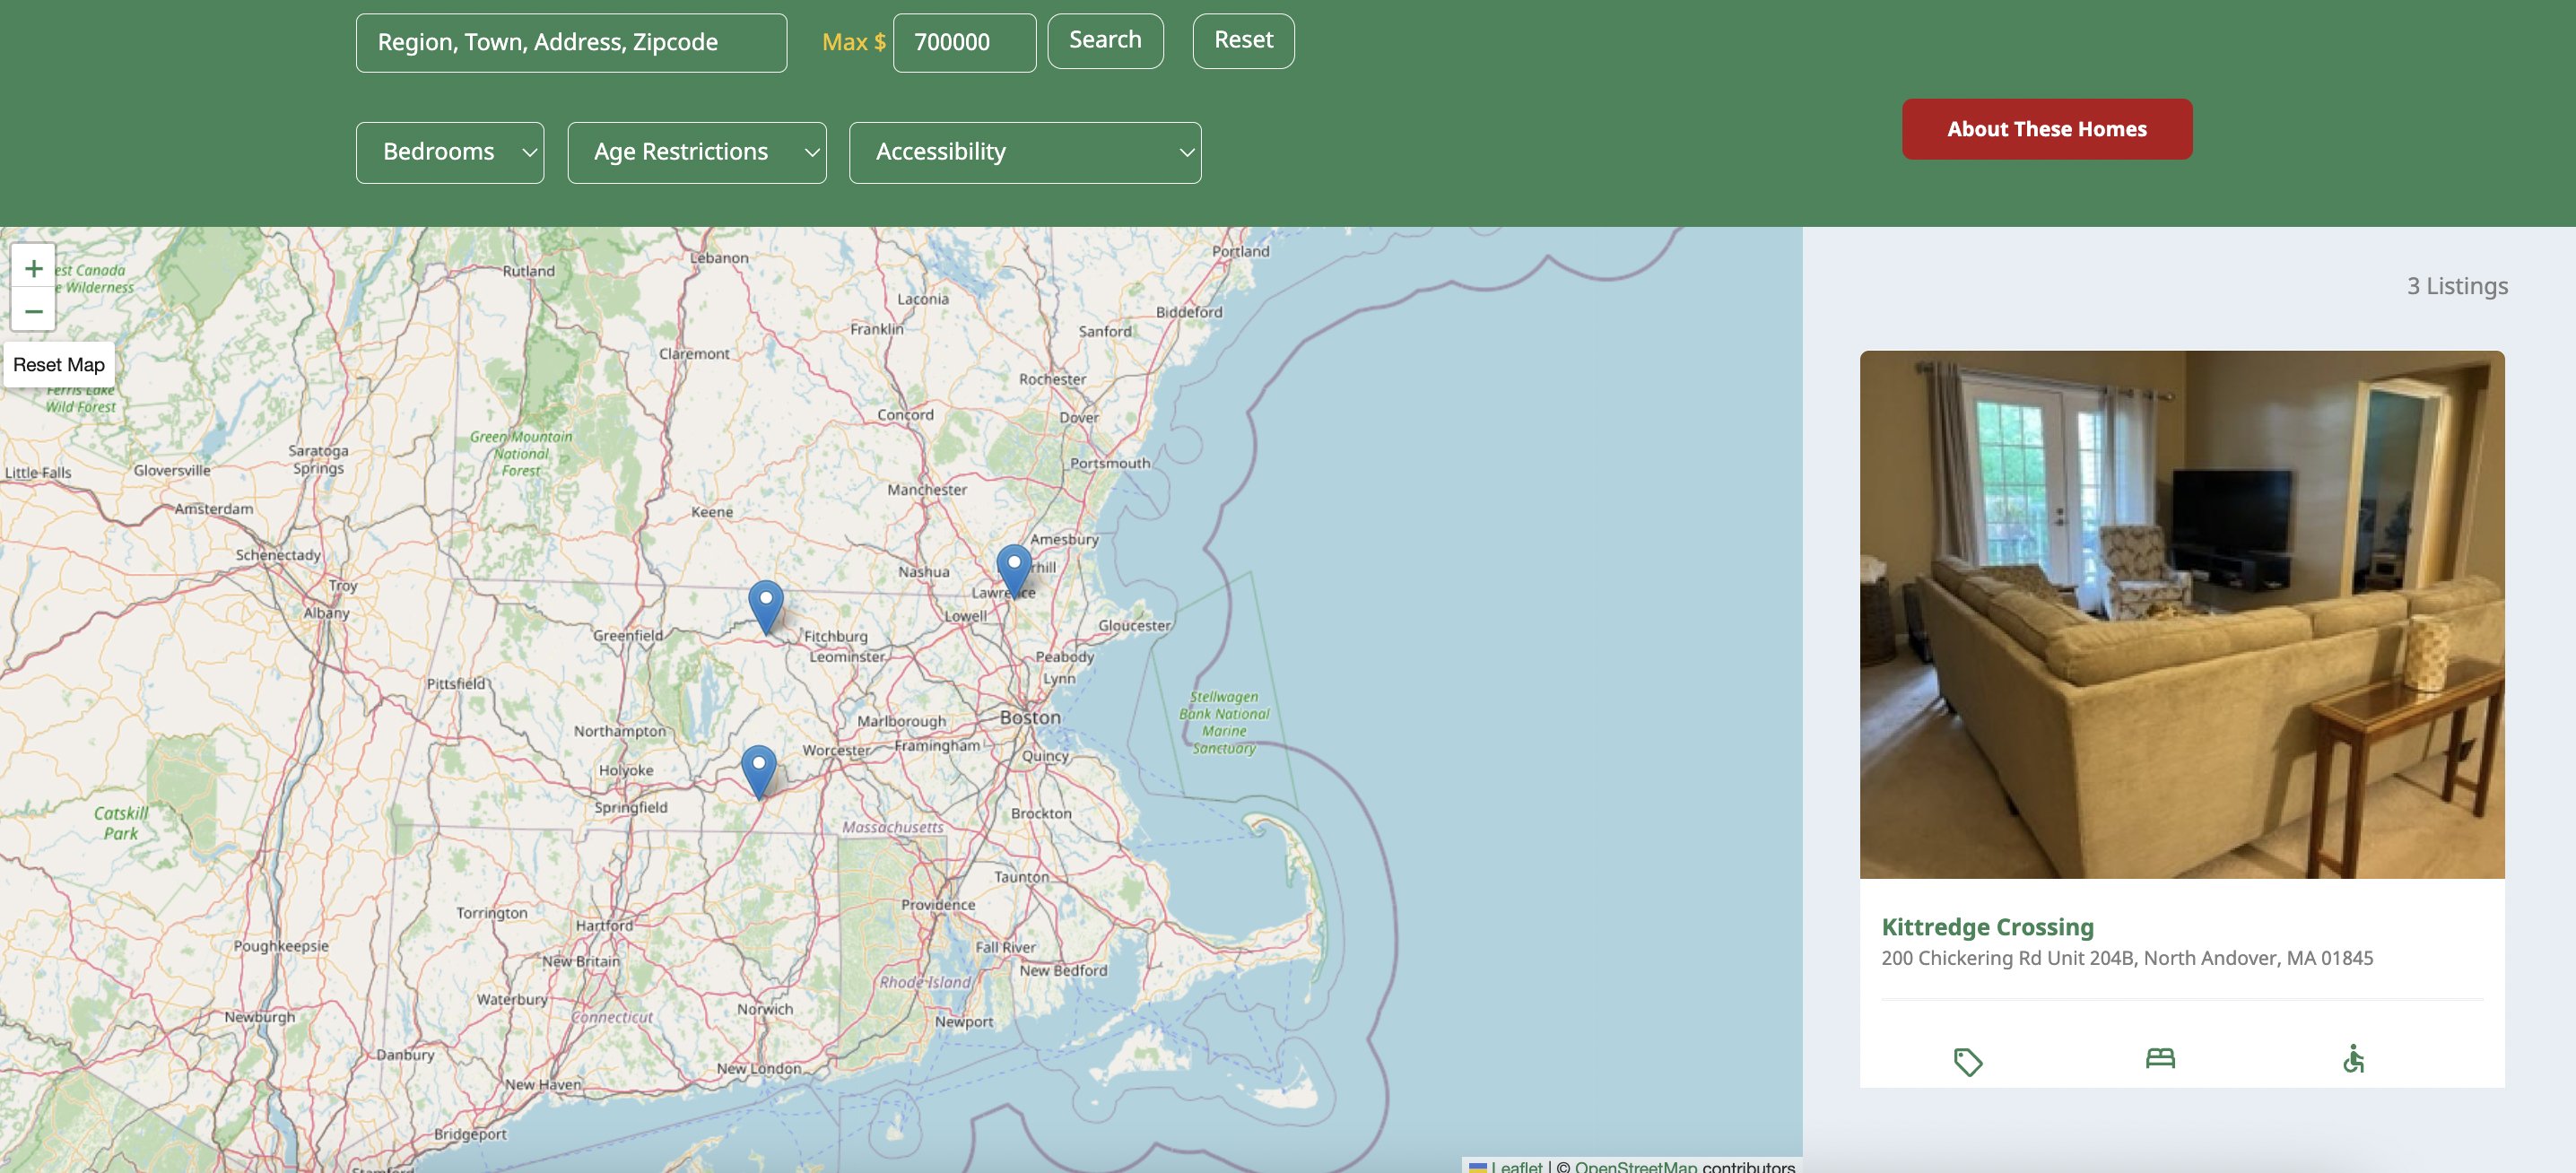
Task: Open the Kittredge Crossing listing title
Action: point(1987,927)
